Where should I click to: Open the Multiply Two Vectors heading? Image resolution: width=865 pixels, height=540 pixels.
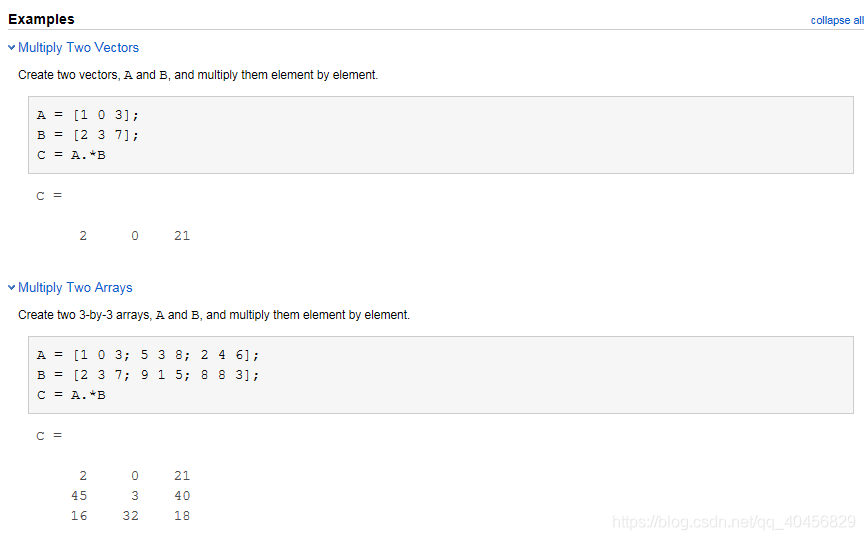tap(78, 47)
